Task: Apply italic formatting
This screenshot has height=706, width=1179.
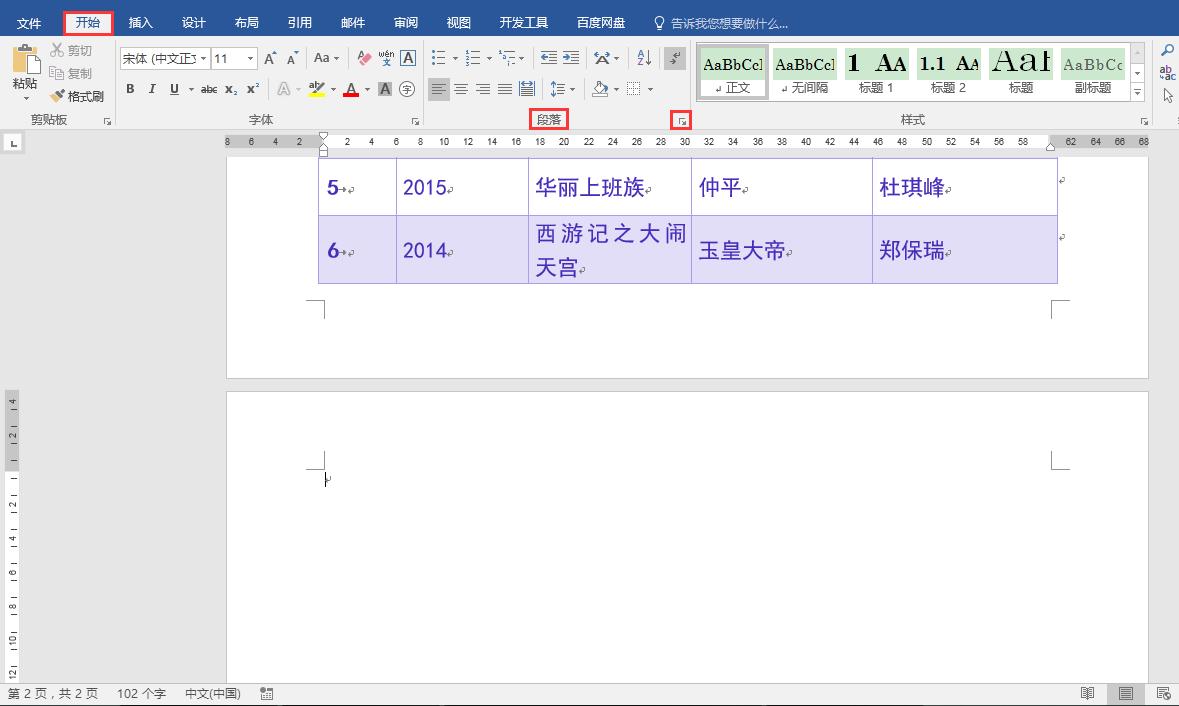Action: click(151, 89)
